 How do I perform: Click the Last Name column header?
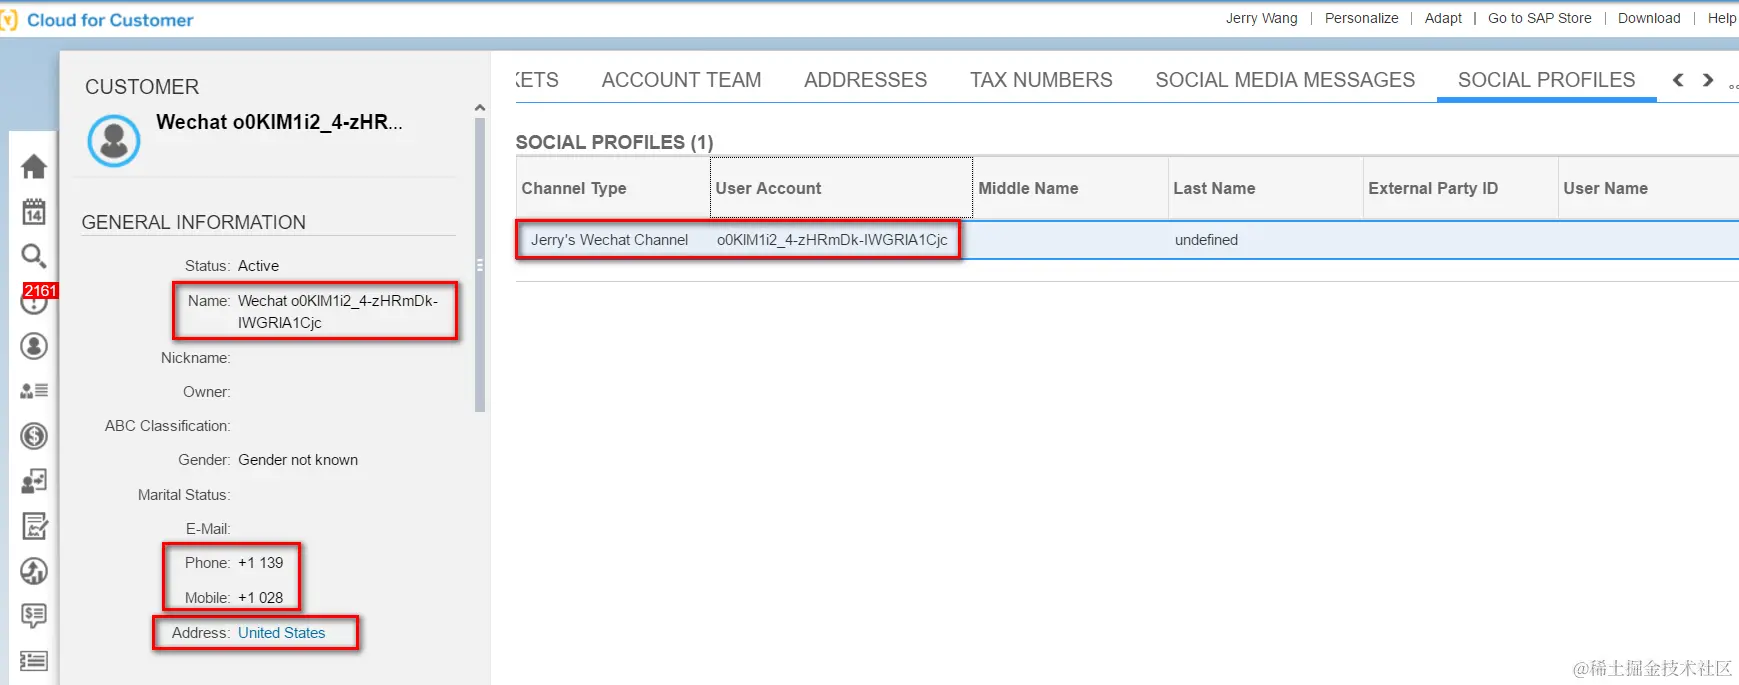[x=1265, y=188]
